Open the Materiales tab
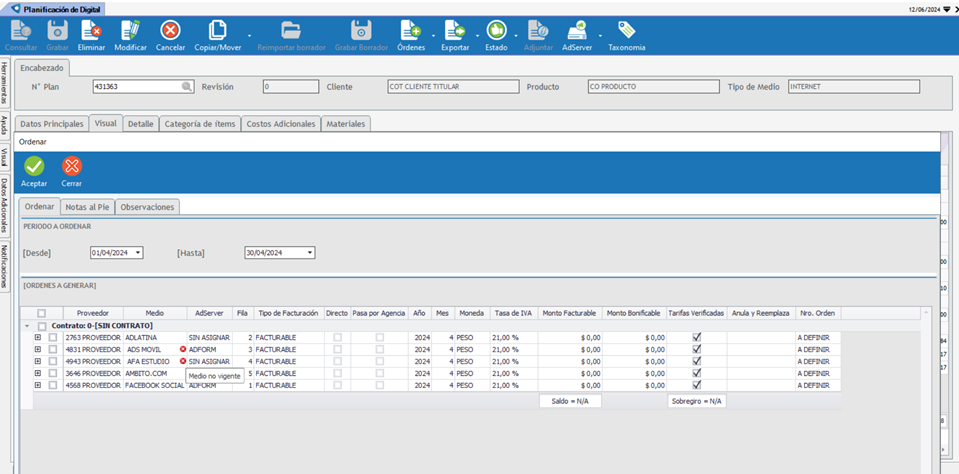 pyautogui.click(x=346, y=124)
